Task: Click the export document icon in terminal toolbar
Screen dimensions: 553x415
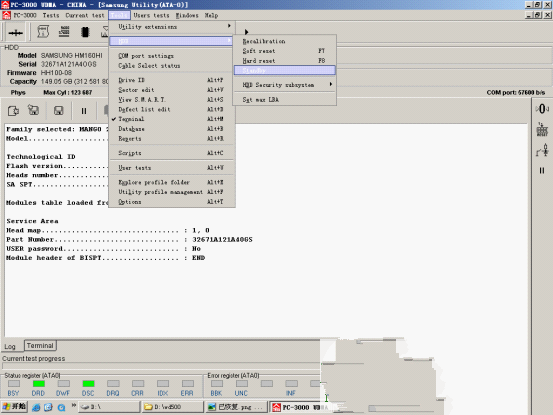Action: tap(13, 111)
